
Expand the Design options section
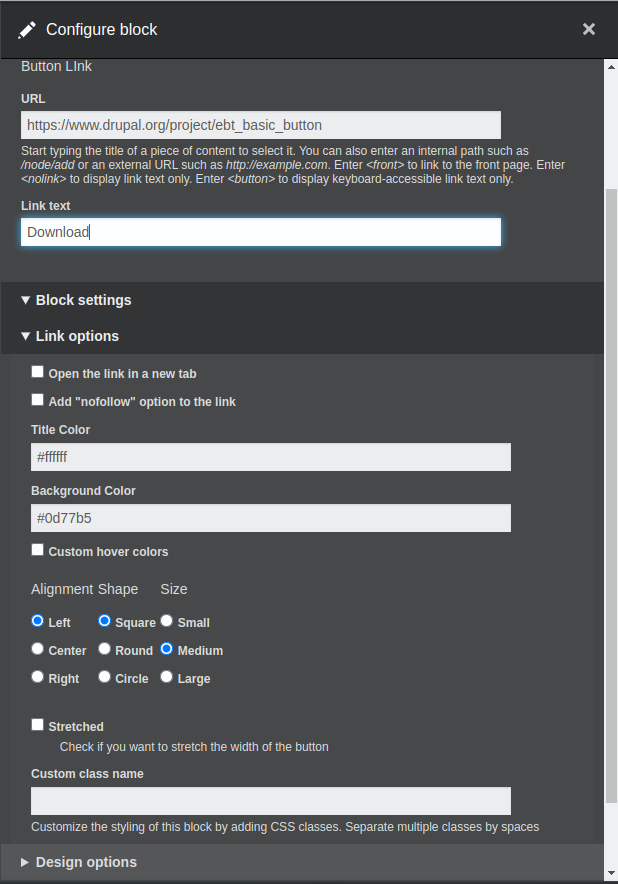tap(79, 862)
